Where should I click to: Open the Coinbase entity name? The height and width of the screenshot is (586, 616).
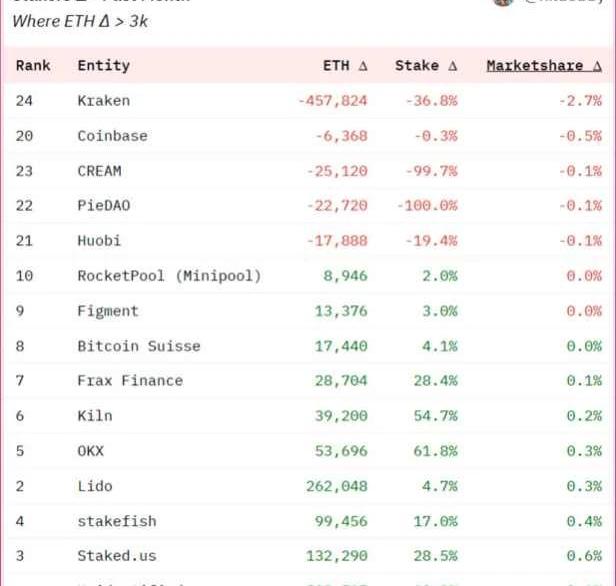tap(112, 136)
